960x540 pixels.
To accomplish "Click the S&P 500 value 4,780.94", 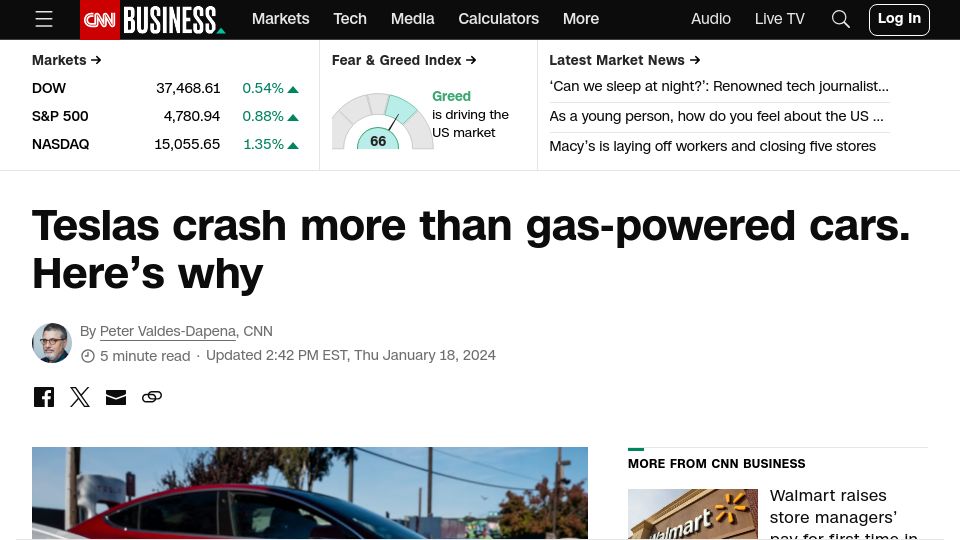I will 192,116.
